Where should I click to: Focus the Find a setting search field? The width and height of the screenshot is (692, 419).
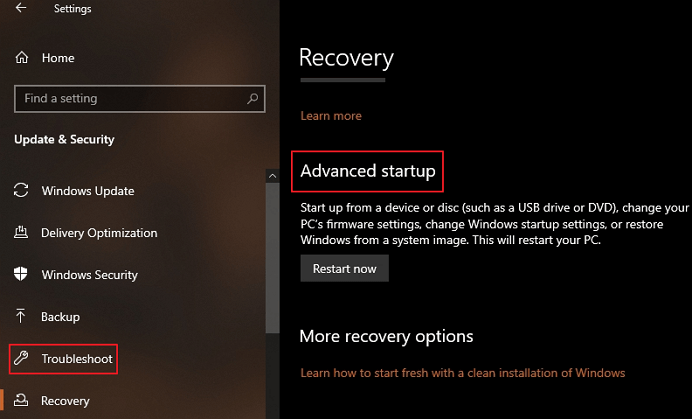(130, 99)
